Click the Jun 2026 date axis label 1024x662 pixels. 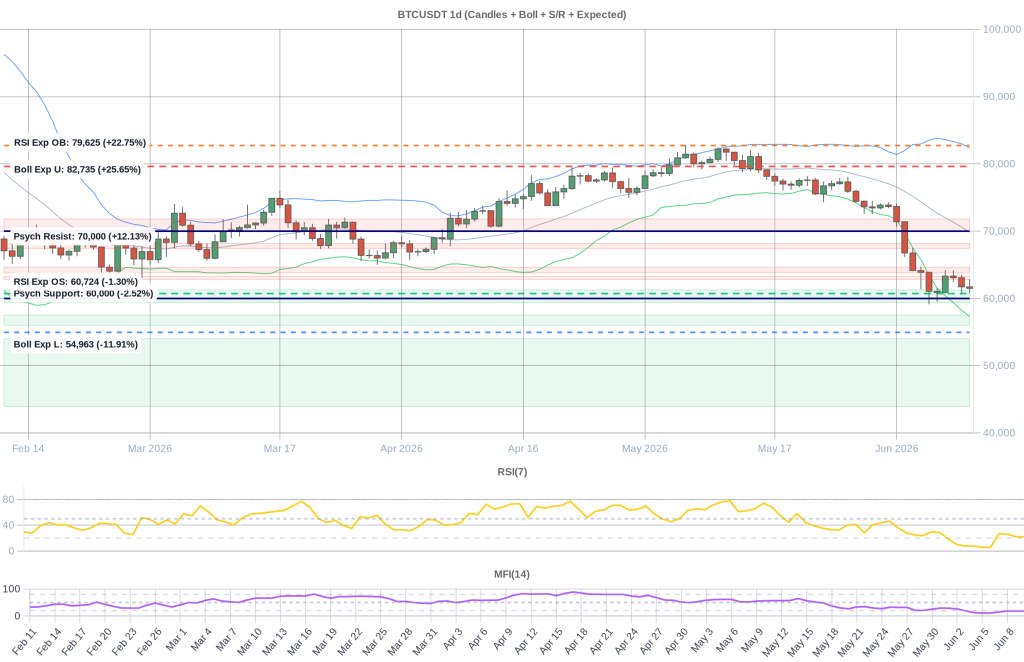[x=897, y=449]
